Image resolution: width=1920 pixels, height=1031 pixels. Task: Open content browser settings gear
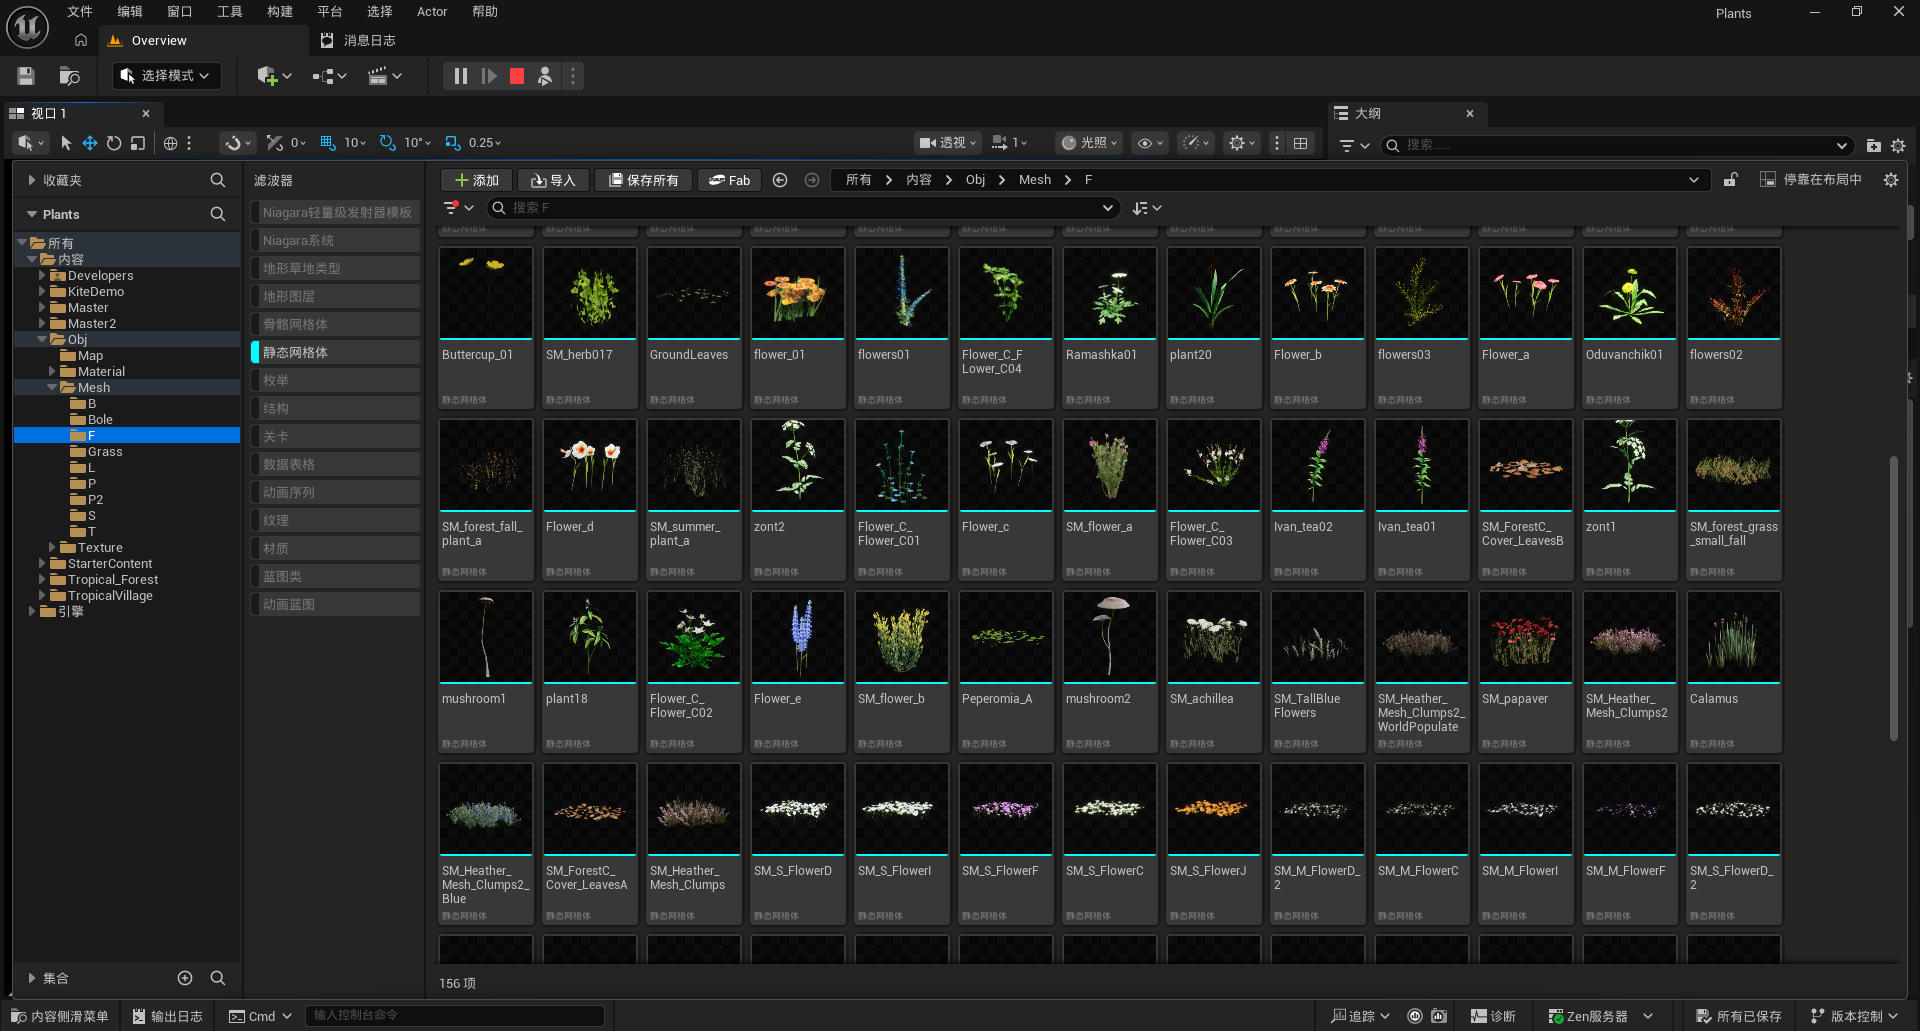point(1890,180)
